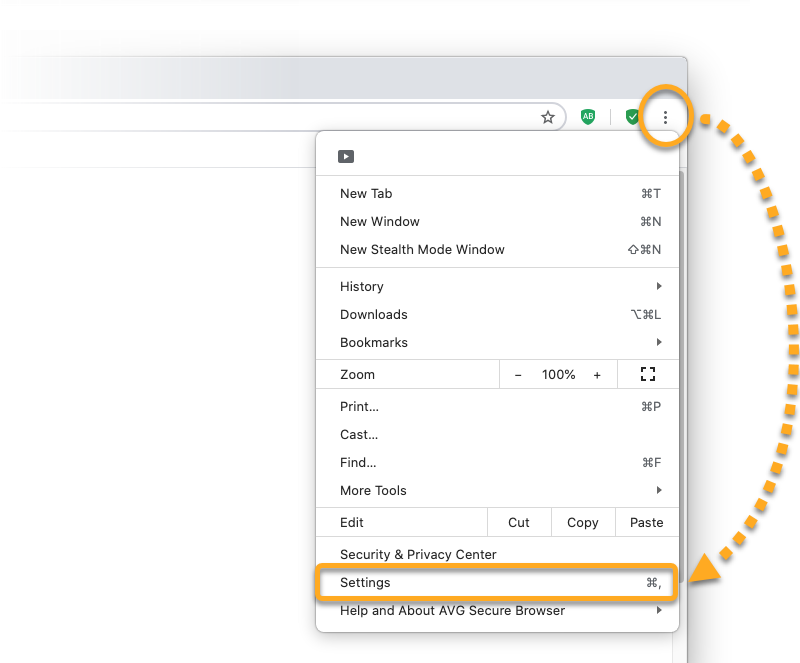Click the bookmark star icon
The height and width of the screenshot is (663, 800).
point(548,117)
